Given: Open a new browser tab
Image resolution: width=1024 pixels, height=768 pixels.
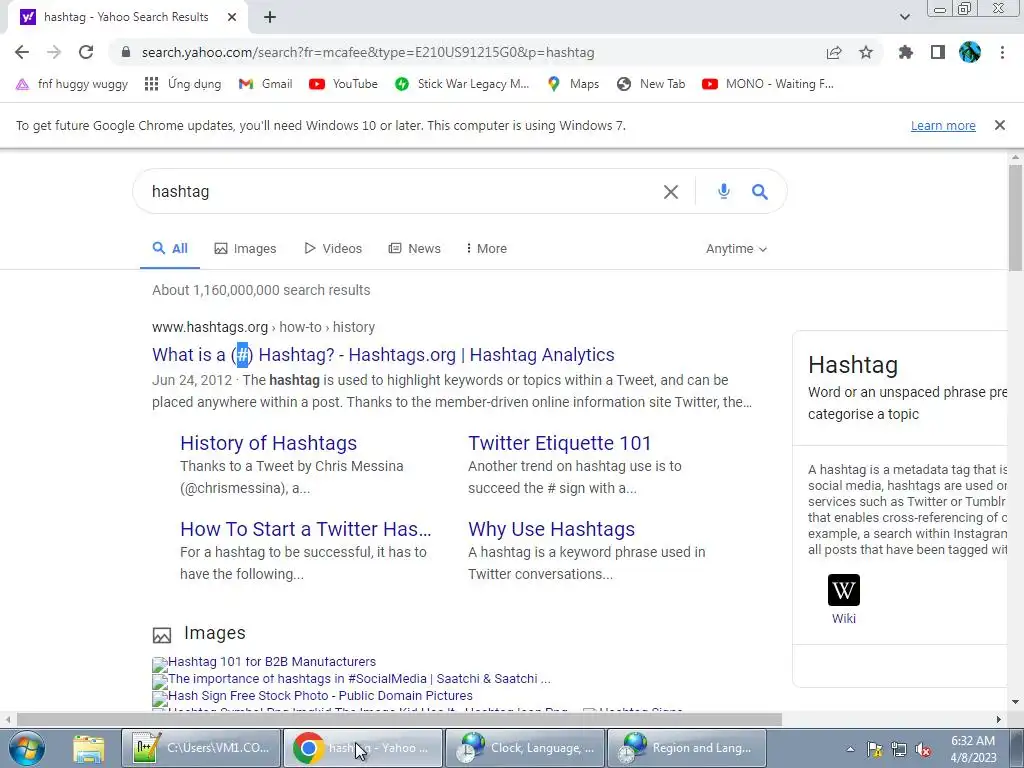Looking at the screenshot, I should pos(270,17).
